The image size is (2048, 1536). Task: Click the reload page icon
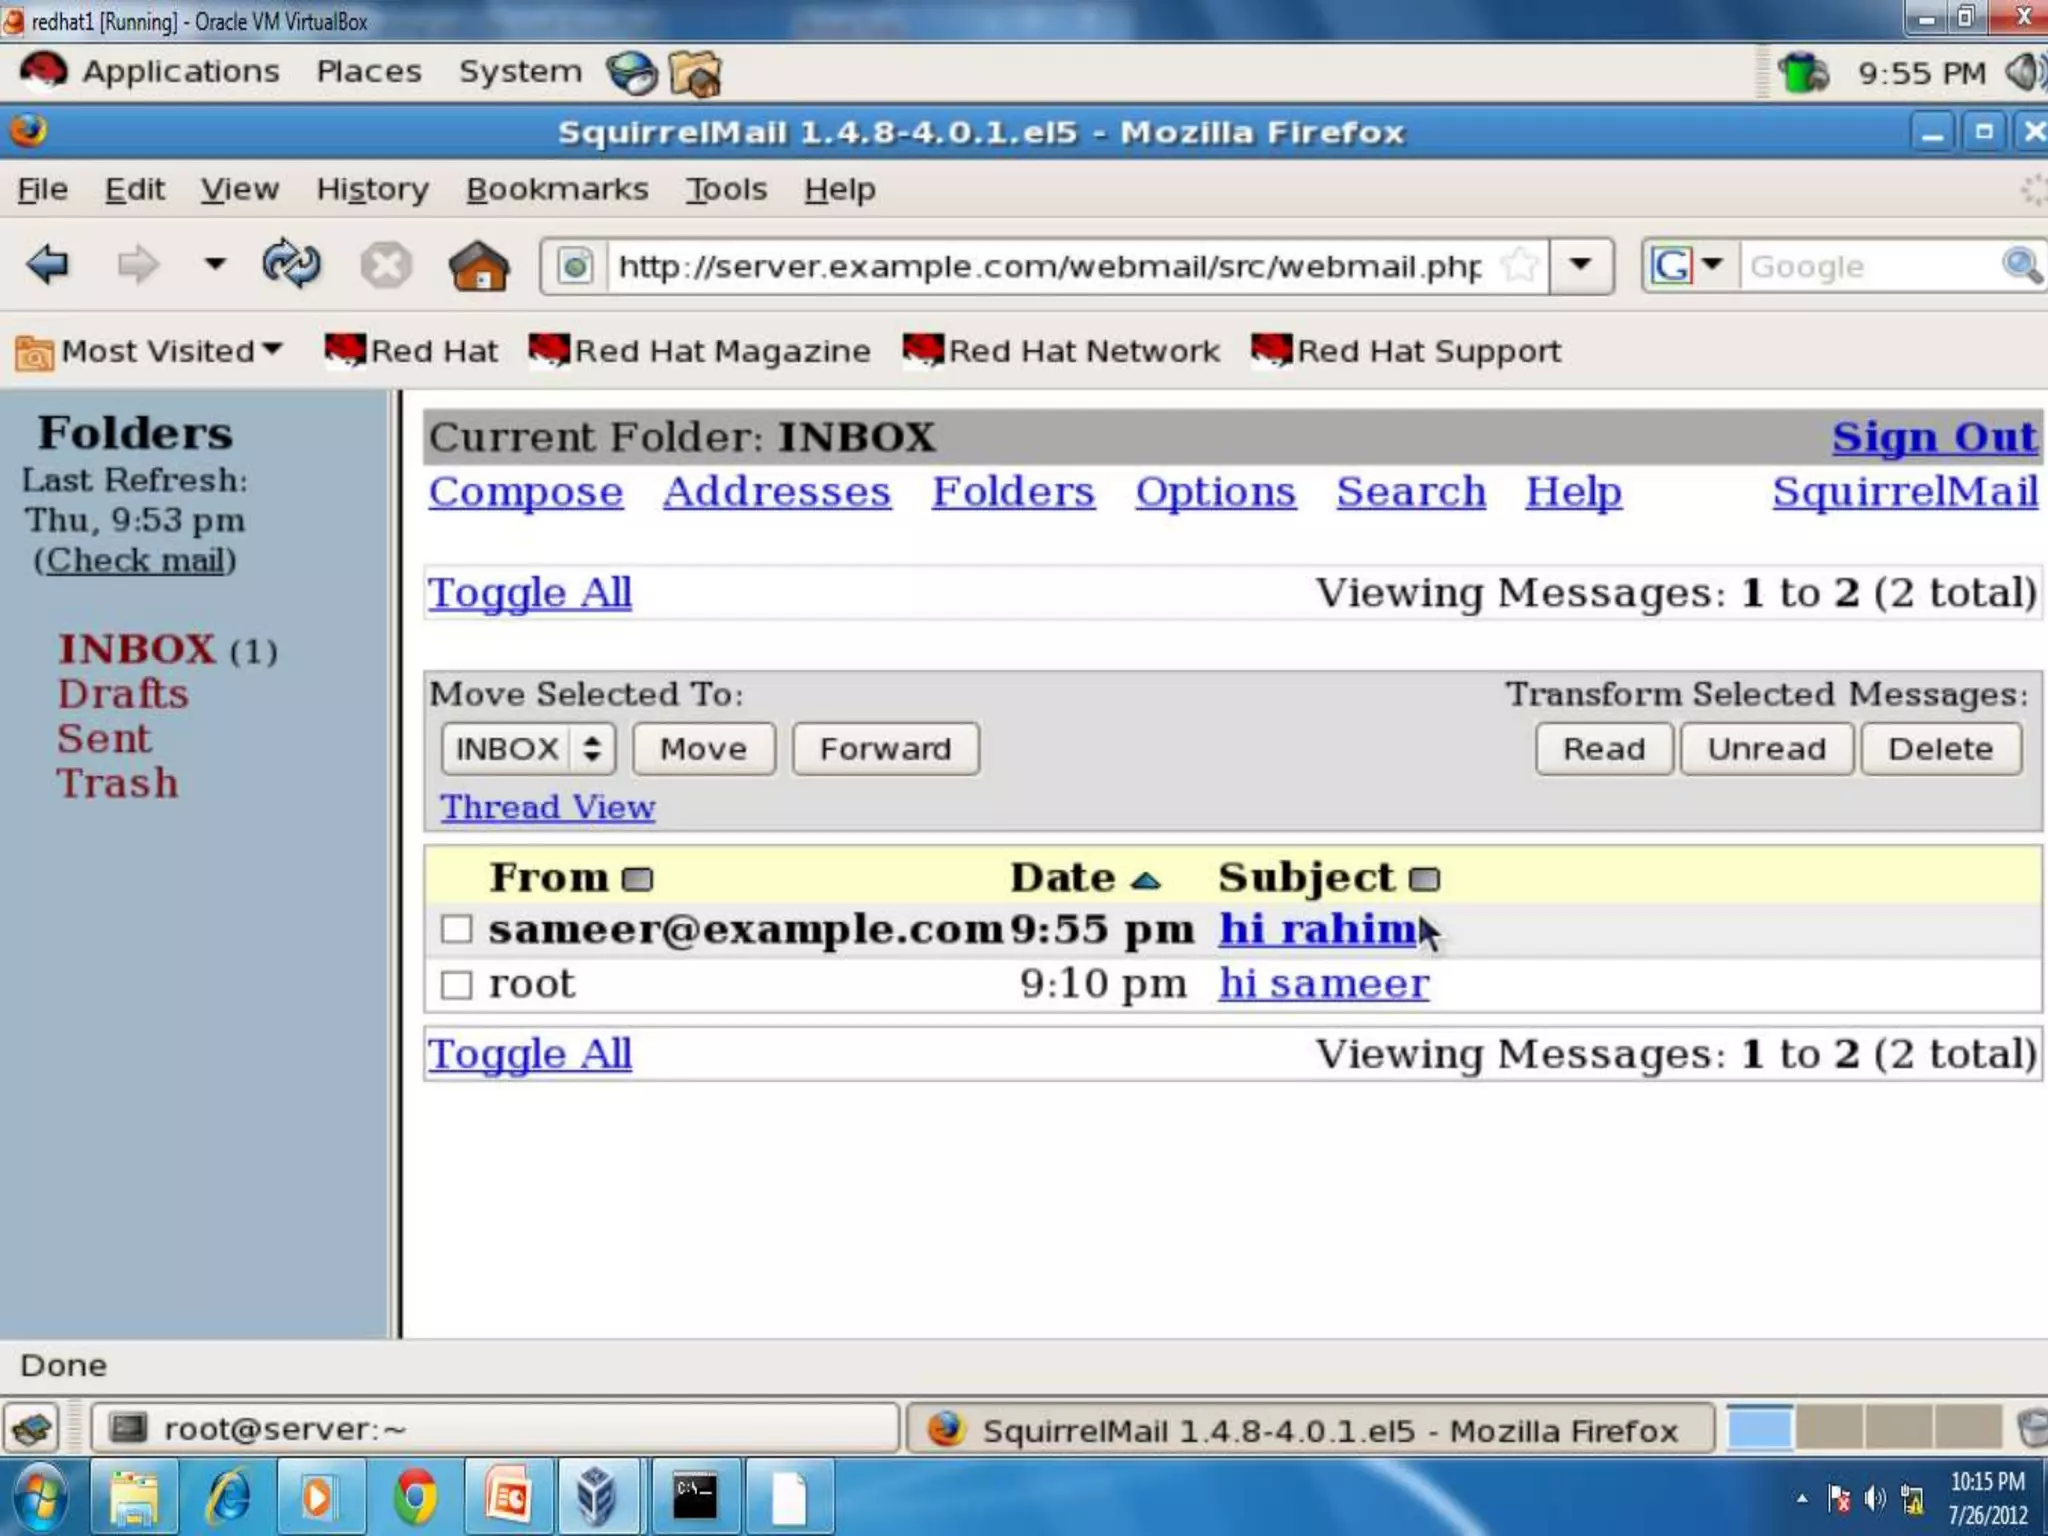pyautogui.click(x=290, y=266)
